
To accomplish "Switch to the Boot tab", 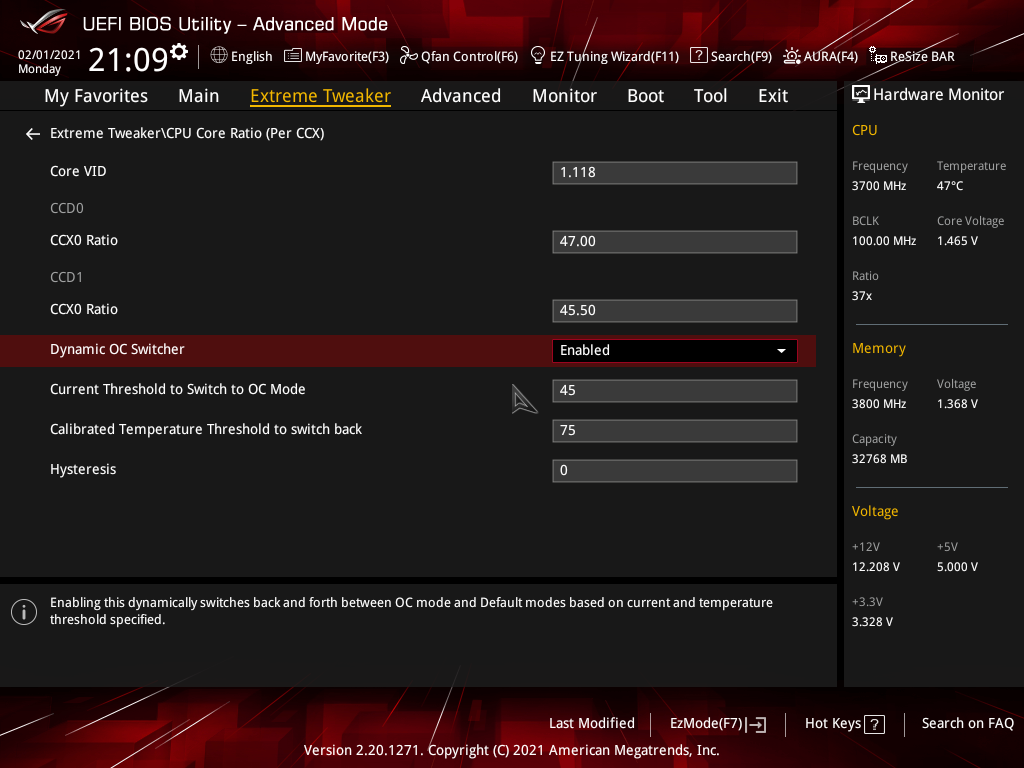I will pyautogui.click(x=645, y=96).
